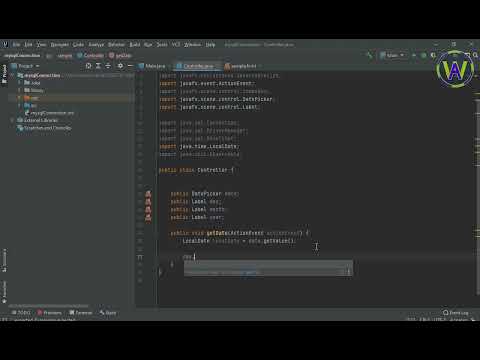This screenshot has width=480, height=360.
Task: Open Project panel settings gear
Action: (x=120, y=66)
